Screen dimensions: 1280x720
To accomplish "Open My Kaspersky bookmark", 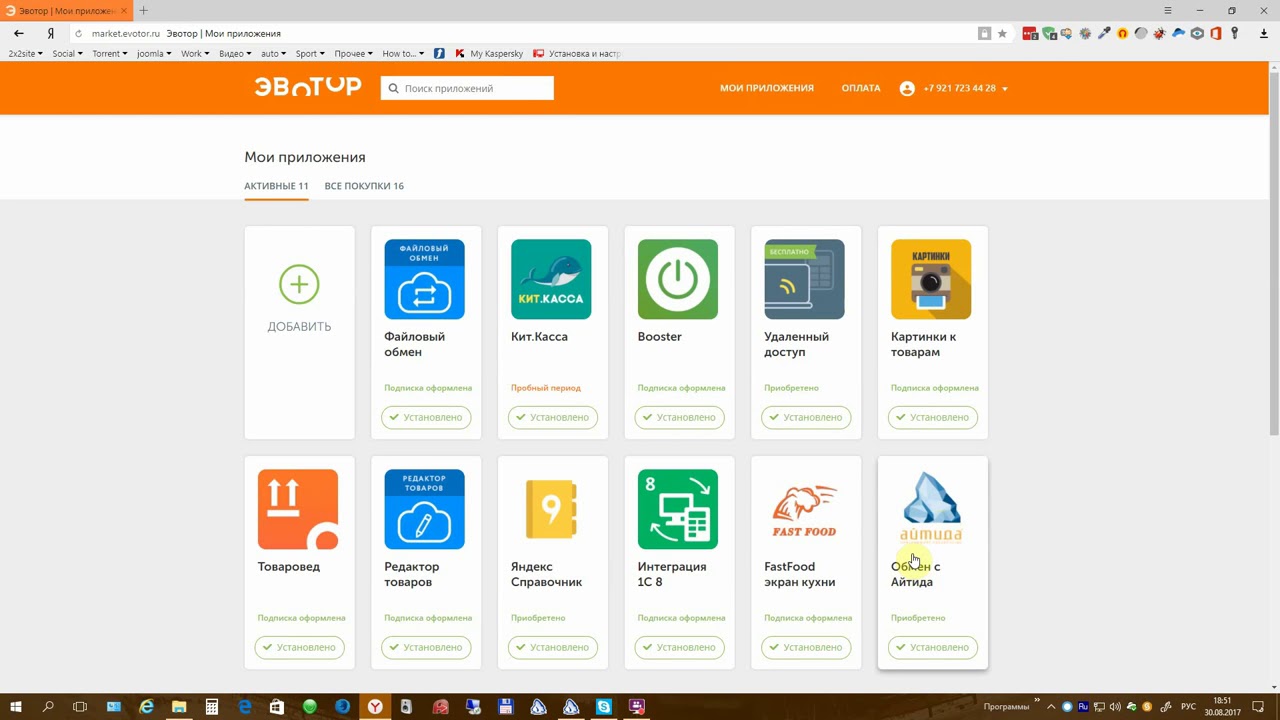I will 489,54.
